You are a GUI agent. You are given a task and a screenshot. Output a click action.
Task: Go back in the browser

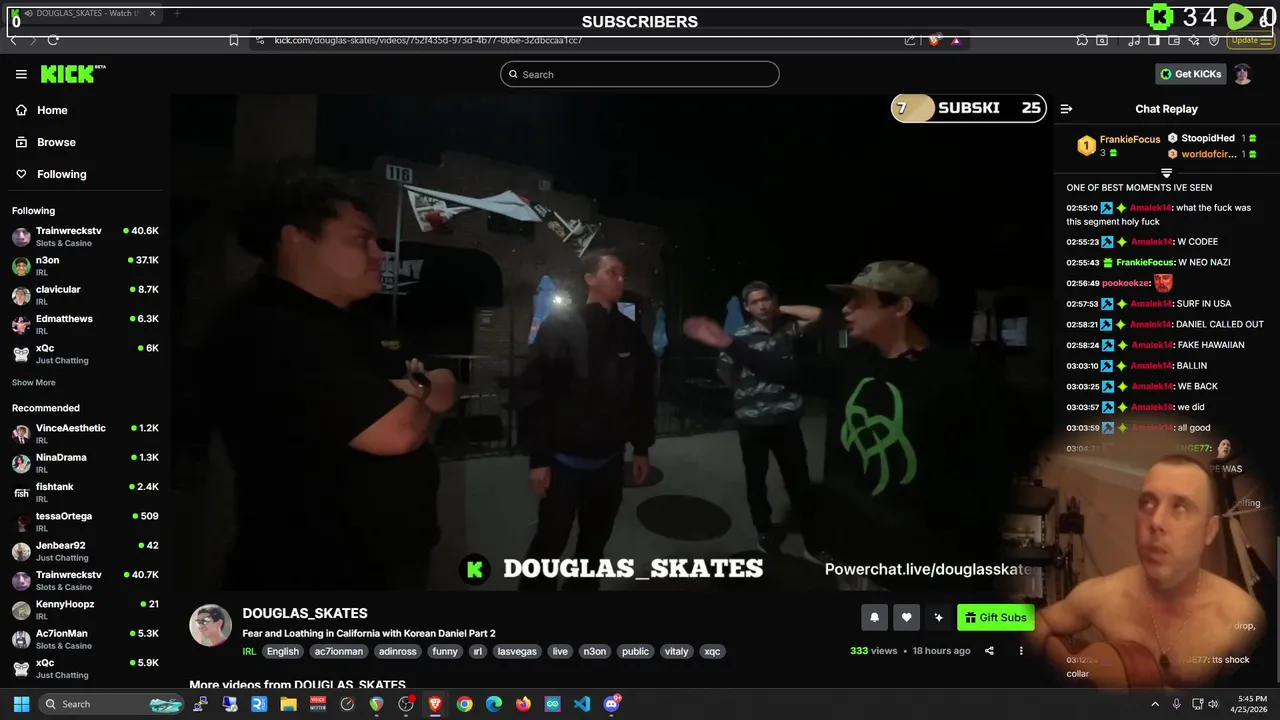click(x=13, y=40)
